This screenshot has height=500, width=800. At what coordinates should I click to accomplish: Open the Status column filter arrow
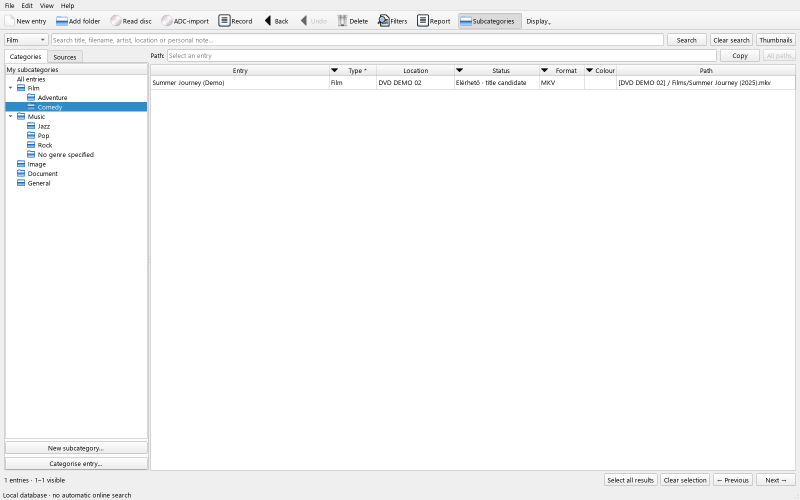click(x=459, y=70)
